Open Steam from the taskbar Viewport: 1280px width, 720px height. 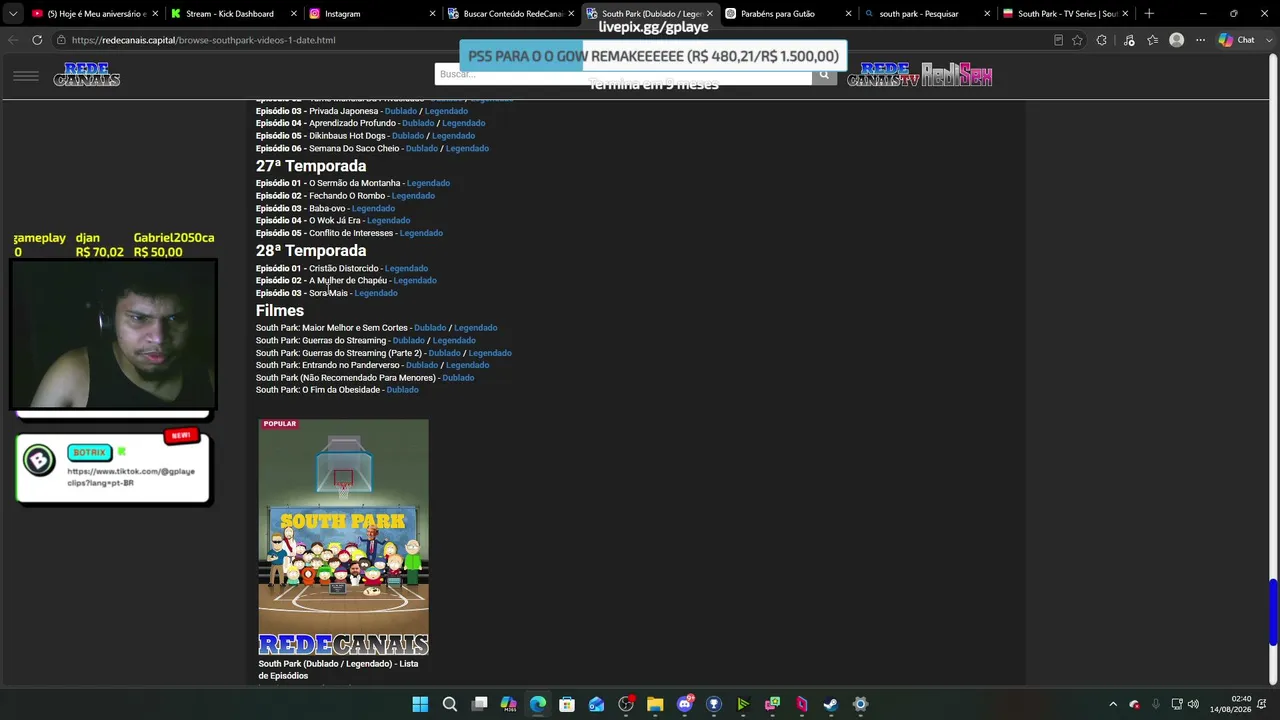831,704
